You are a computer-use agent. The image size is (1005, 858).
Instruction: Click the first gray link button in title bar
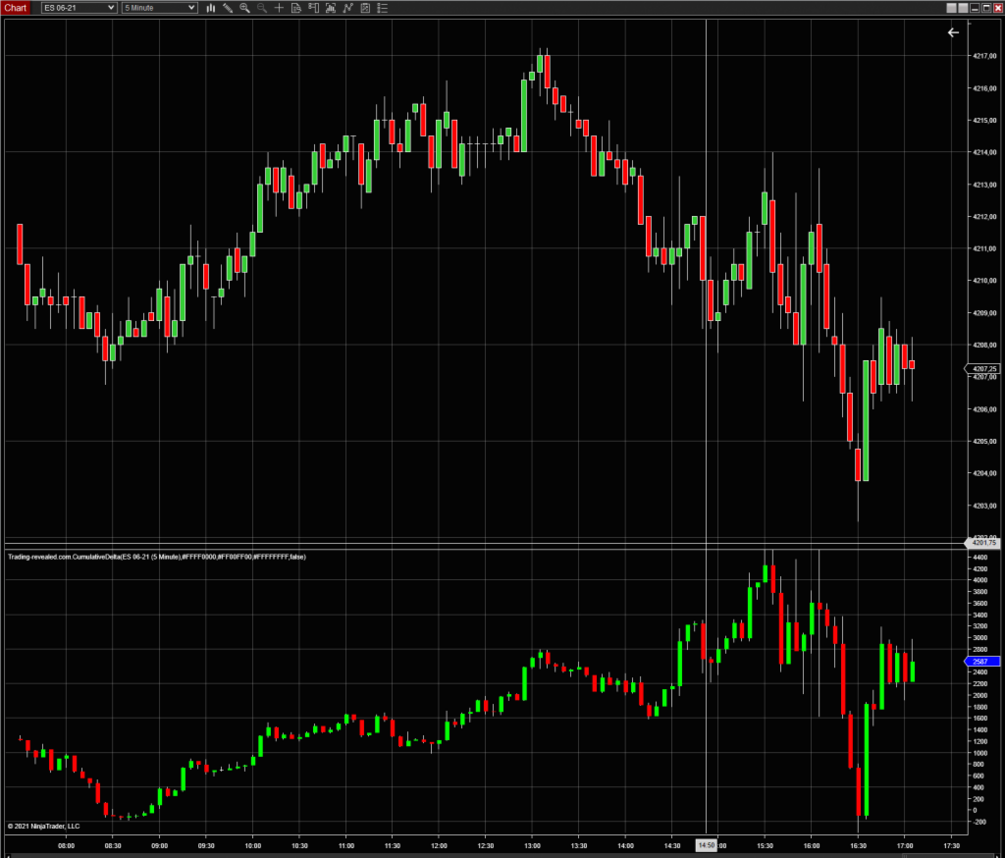pyautogui.click(x=951, y=7)
